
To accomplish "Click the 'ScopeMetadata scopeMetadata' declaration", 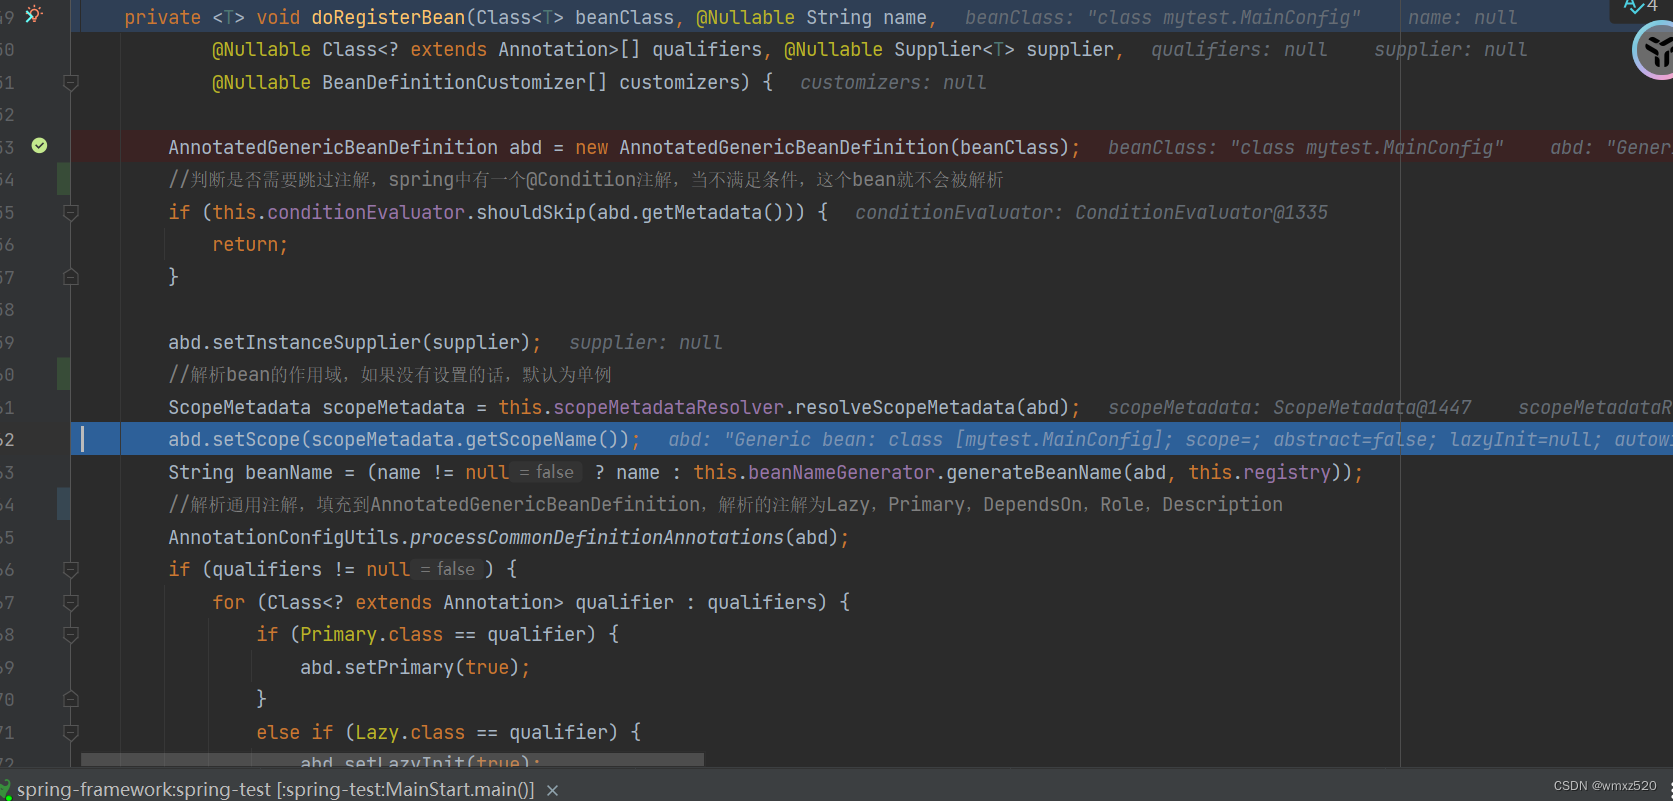I will pyautogui.click(x=316, y=407).
